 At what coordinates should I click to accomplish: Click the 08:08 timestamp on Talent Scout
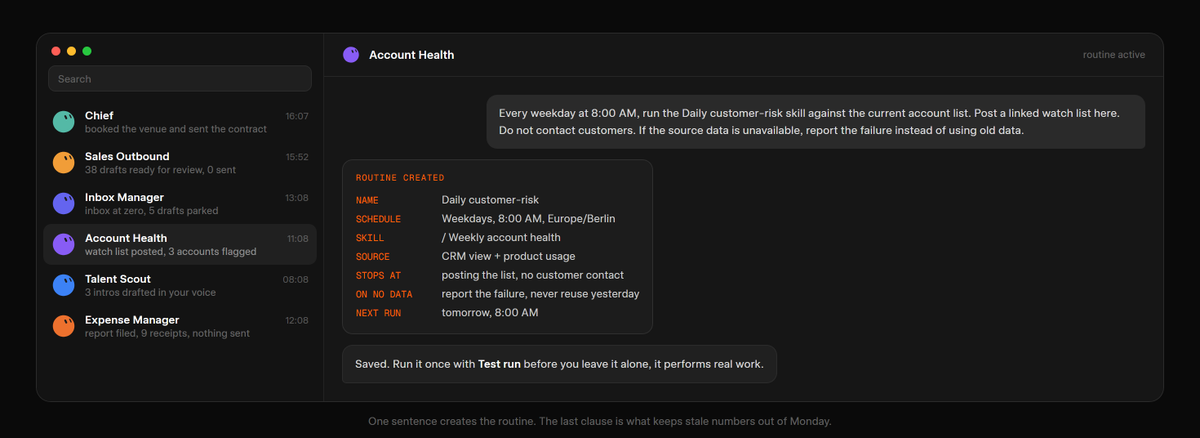click(296, 280)
